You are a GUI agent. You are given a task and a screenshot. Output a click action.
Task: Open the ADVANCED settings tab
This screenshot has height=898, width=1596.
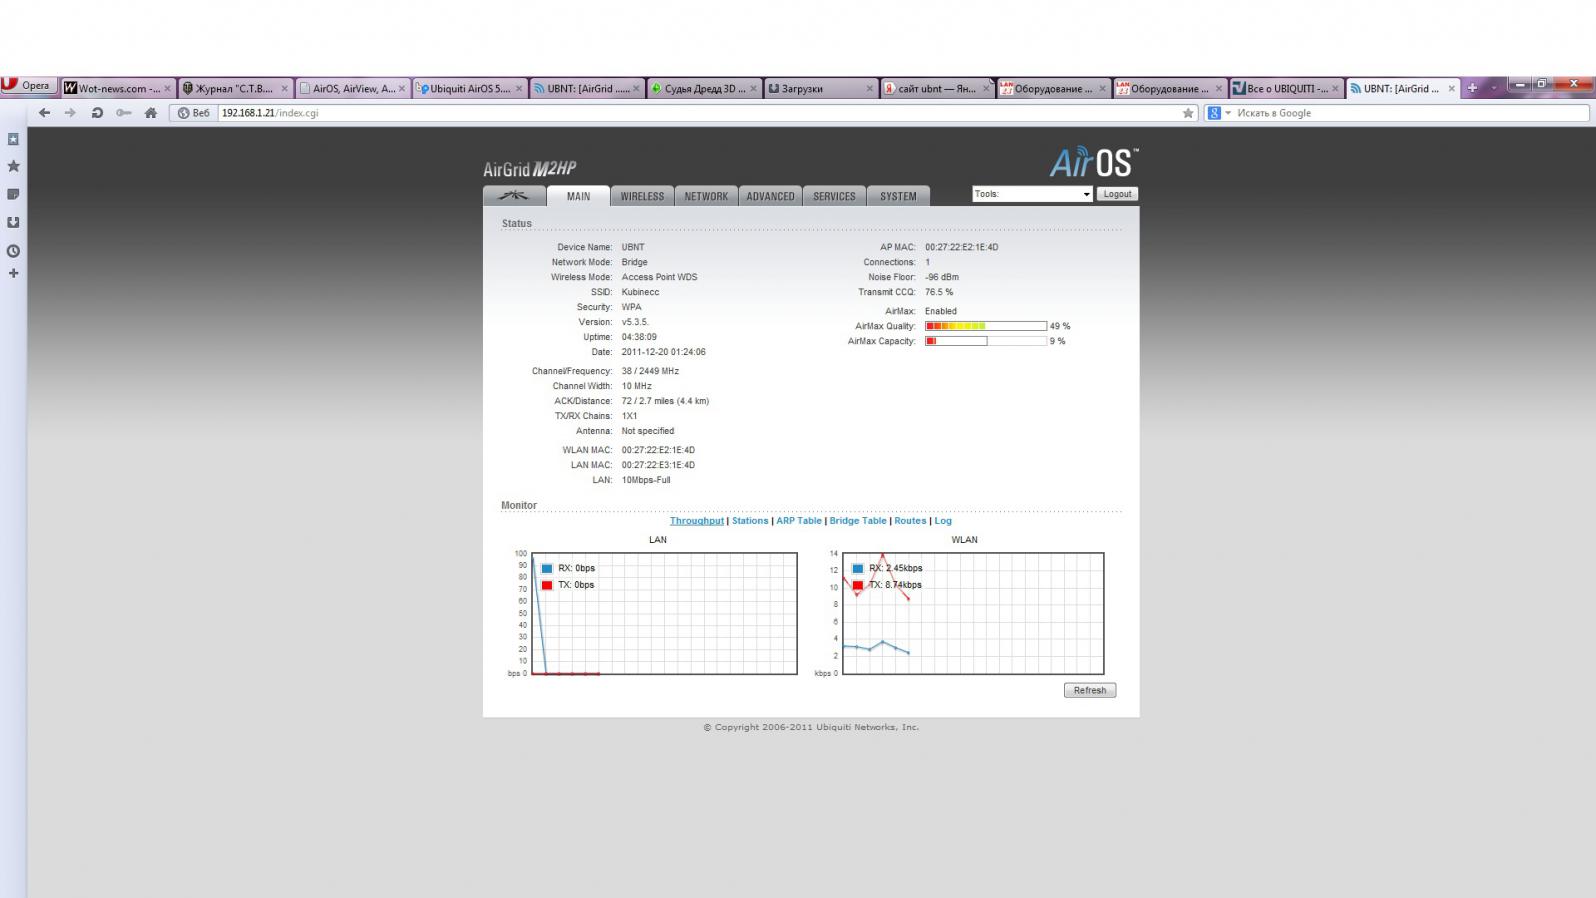pos(770,196)
